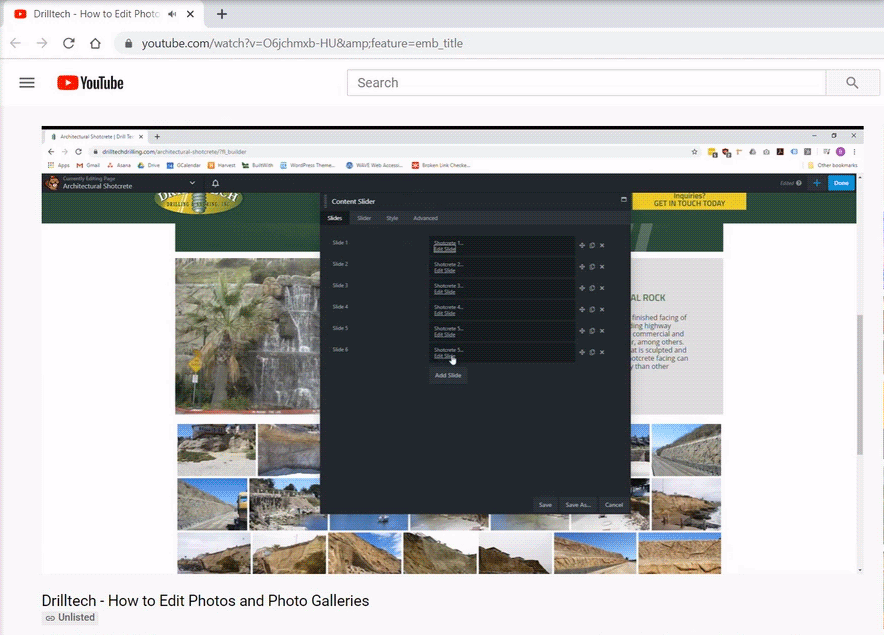884x635 pixels.
Task: Click the YouTube logo
Action: [x=90, y=83]
